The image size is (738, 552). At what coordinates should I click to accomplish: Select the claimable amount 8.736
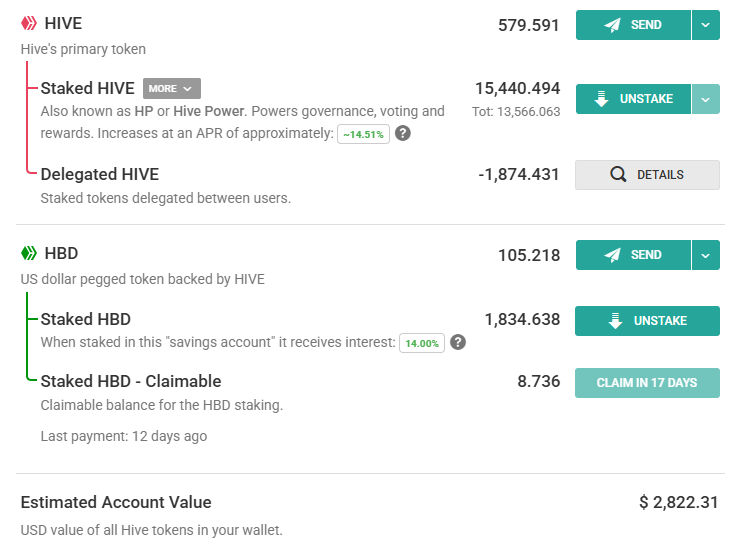539,381
